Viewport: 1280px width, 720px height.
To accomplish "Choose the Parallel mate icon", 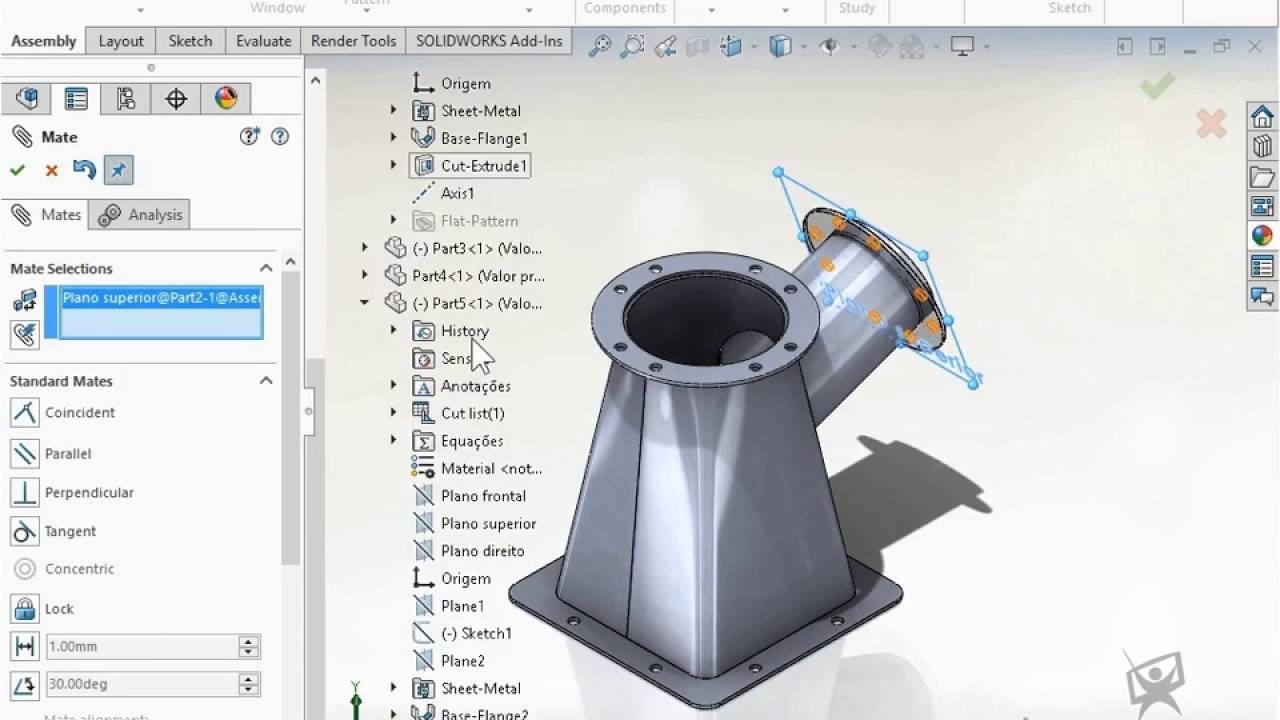I will click(25, 453).
